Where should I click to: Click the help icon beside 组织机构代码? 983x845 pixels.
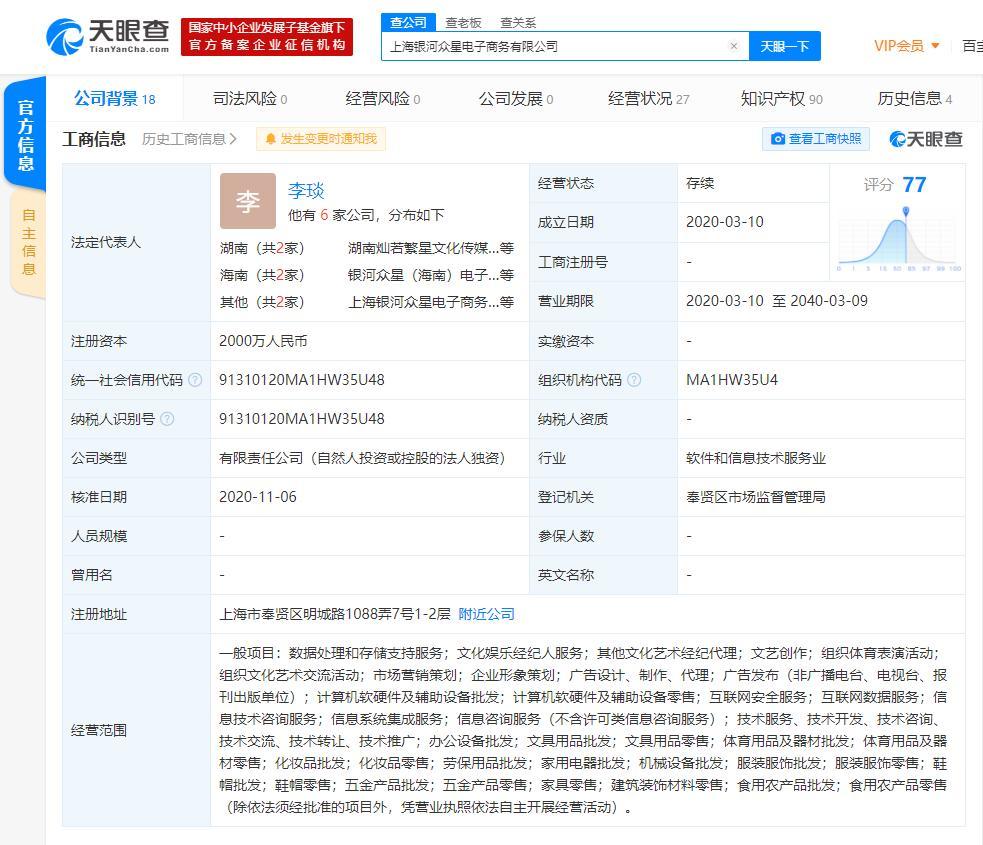click(x=634, y=380)
